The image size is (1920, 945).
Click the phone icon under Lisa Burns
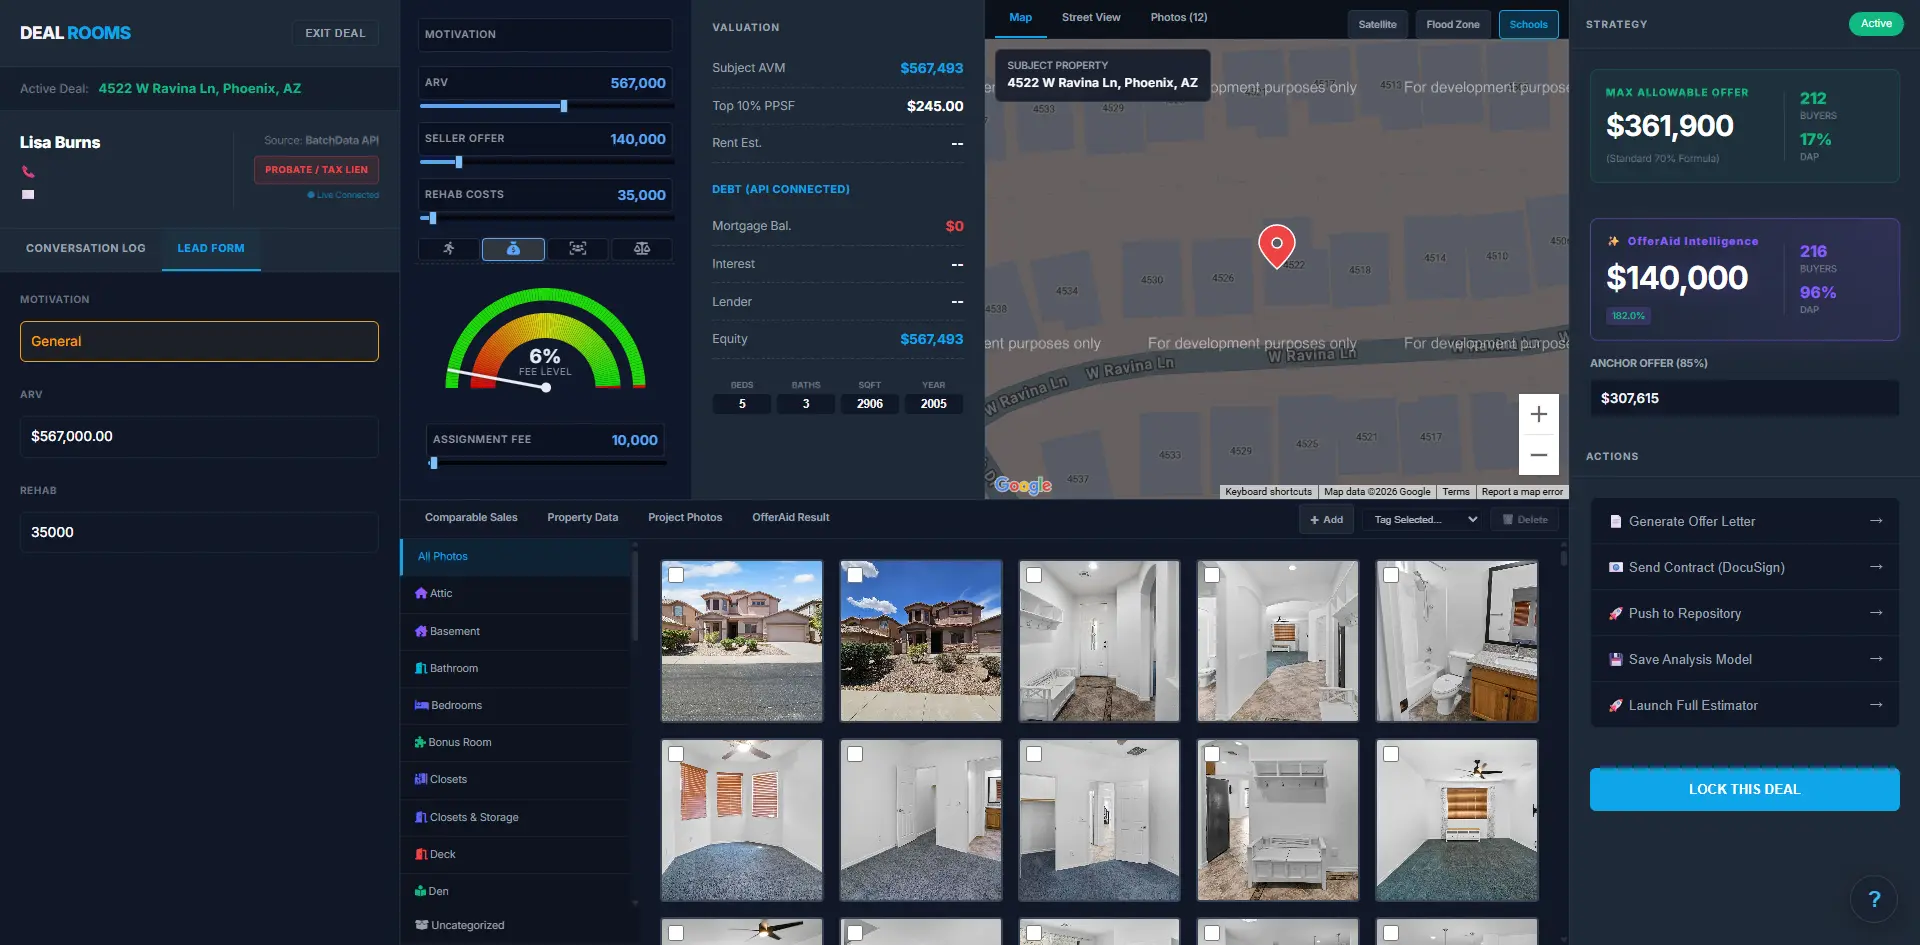(x=28, y=172)
